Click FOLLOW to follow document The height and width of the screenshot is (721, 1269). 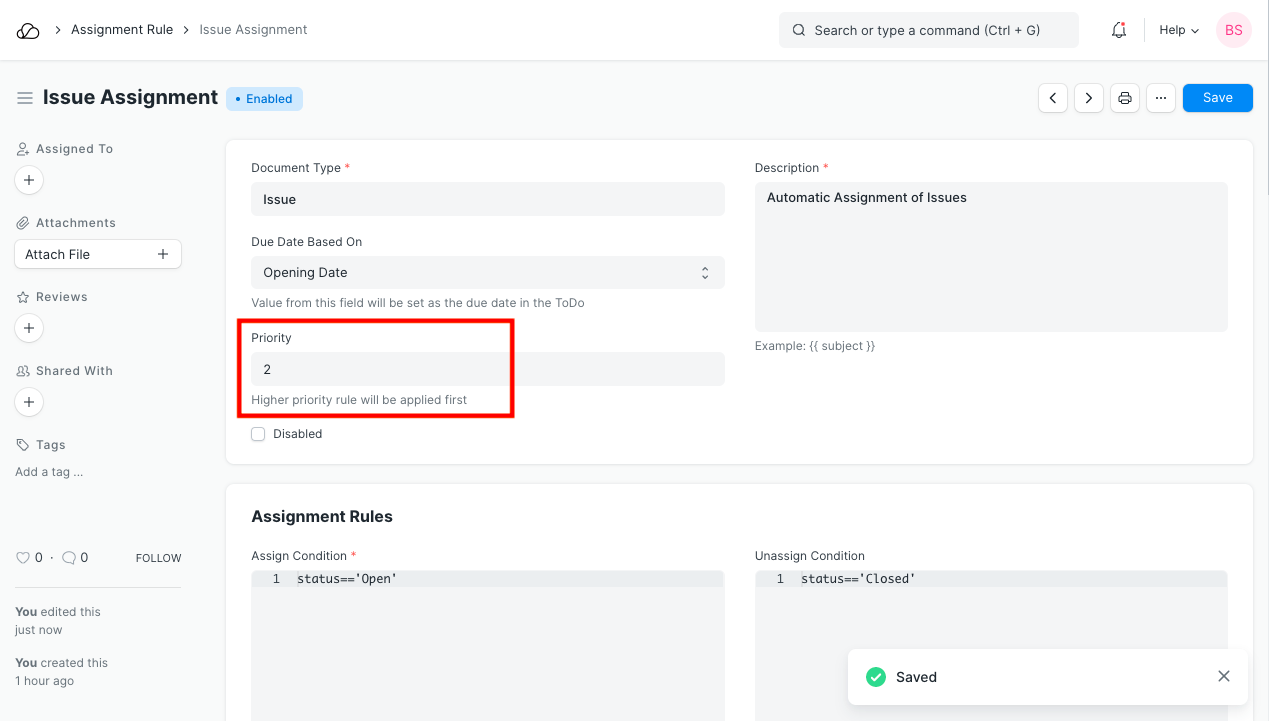tap(158, 558)
